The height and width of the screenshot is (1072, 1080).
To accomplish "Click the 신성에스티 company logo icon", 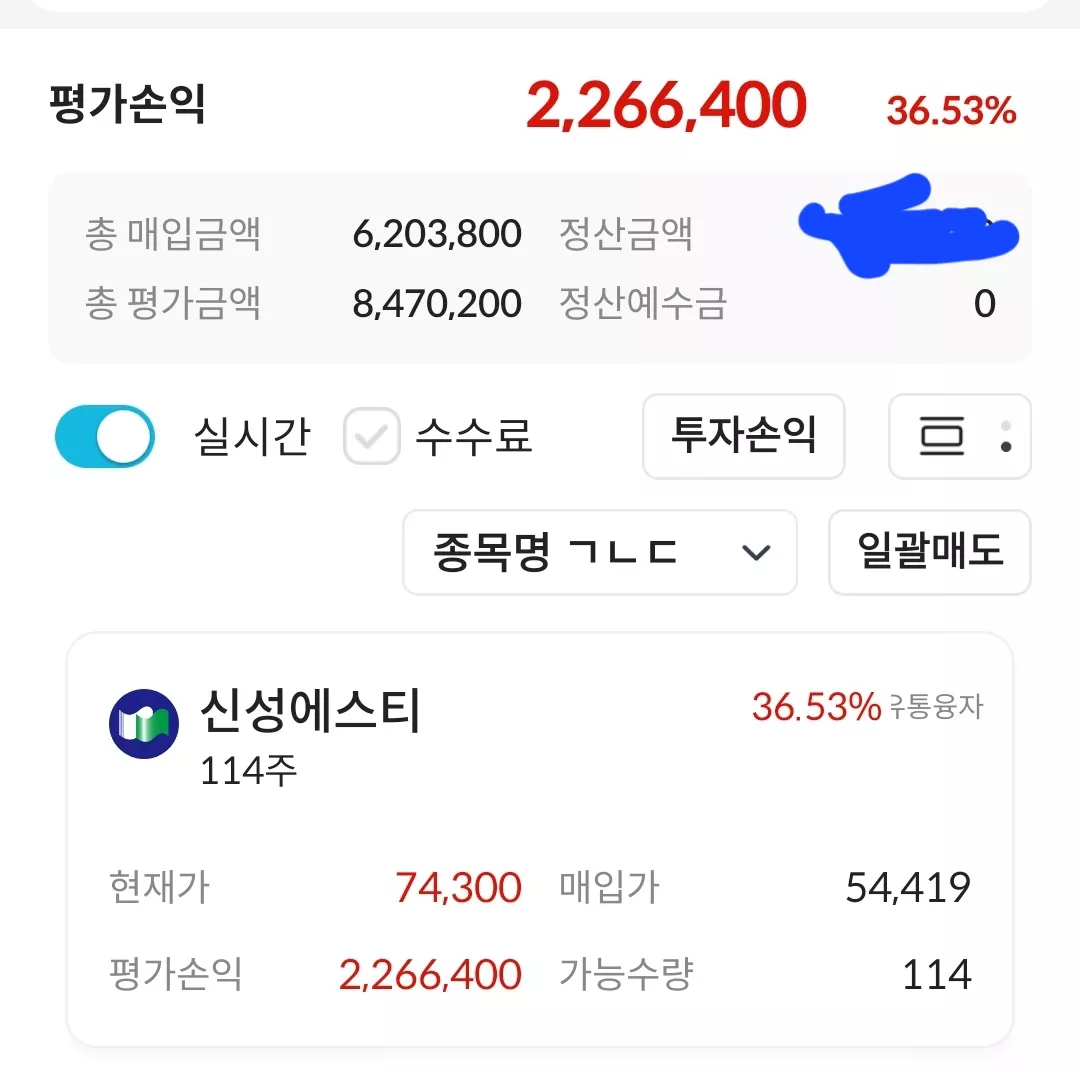I will click(x=144, y=723).
